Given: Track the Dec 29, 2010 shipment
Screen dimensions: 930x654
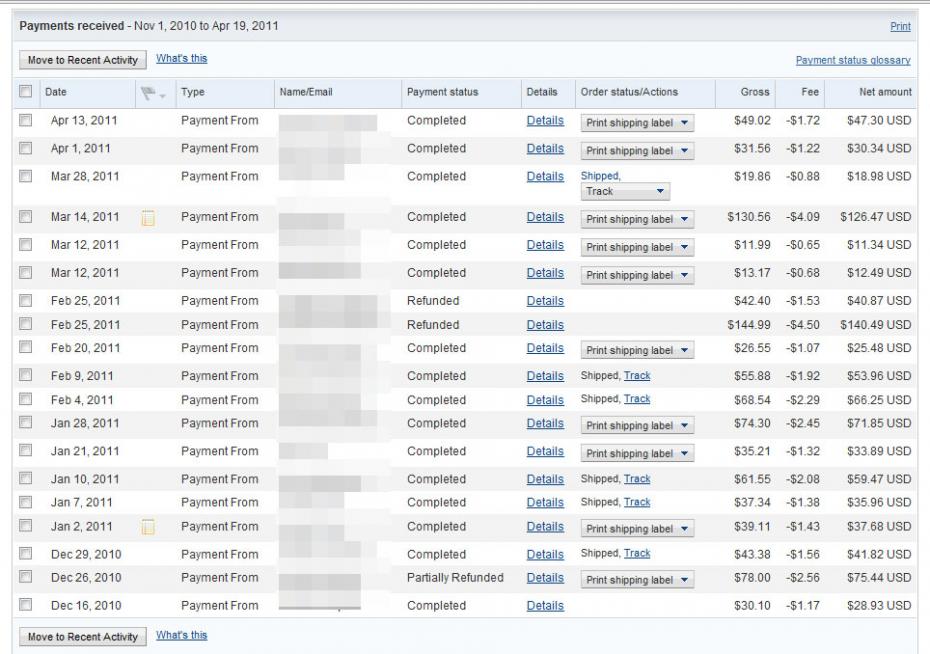Looking at the screenshot, I should tap(637, 553).
